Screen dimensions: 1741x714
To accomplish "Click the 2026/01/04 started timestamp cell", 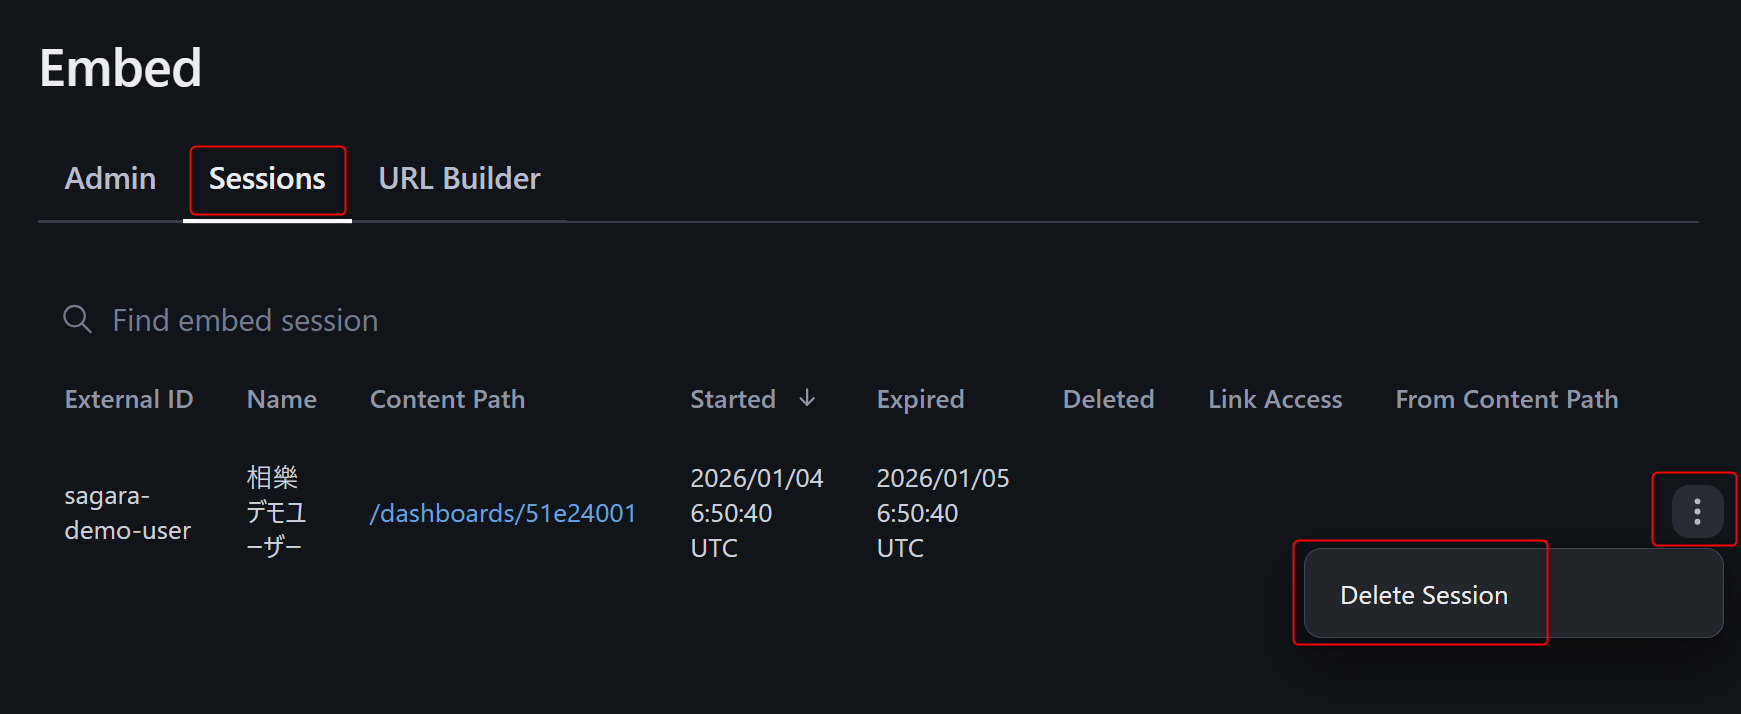I will (x=756, y=513).
